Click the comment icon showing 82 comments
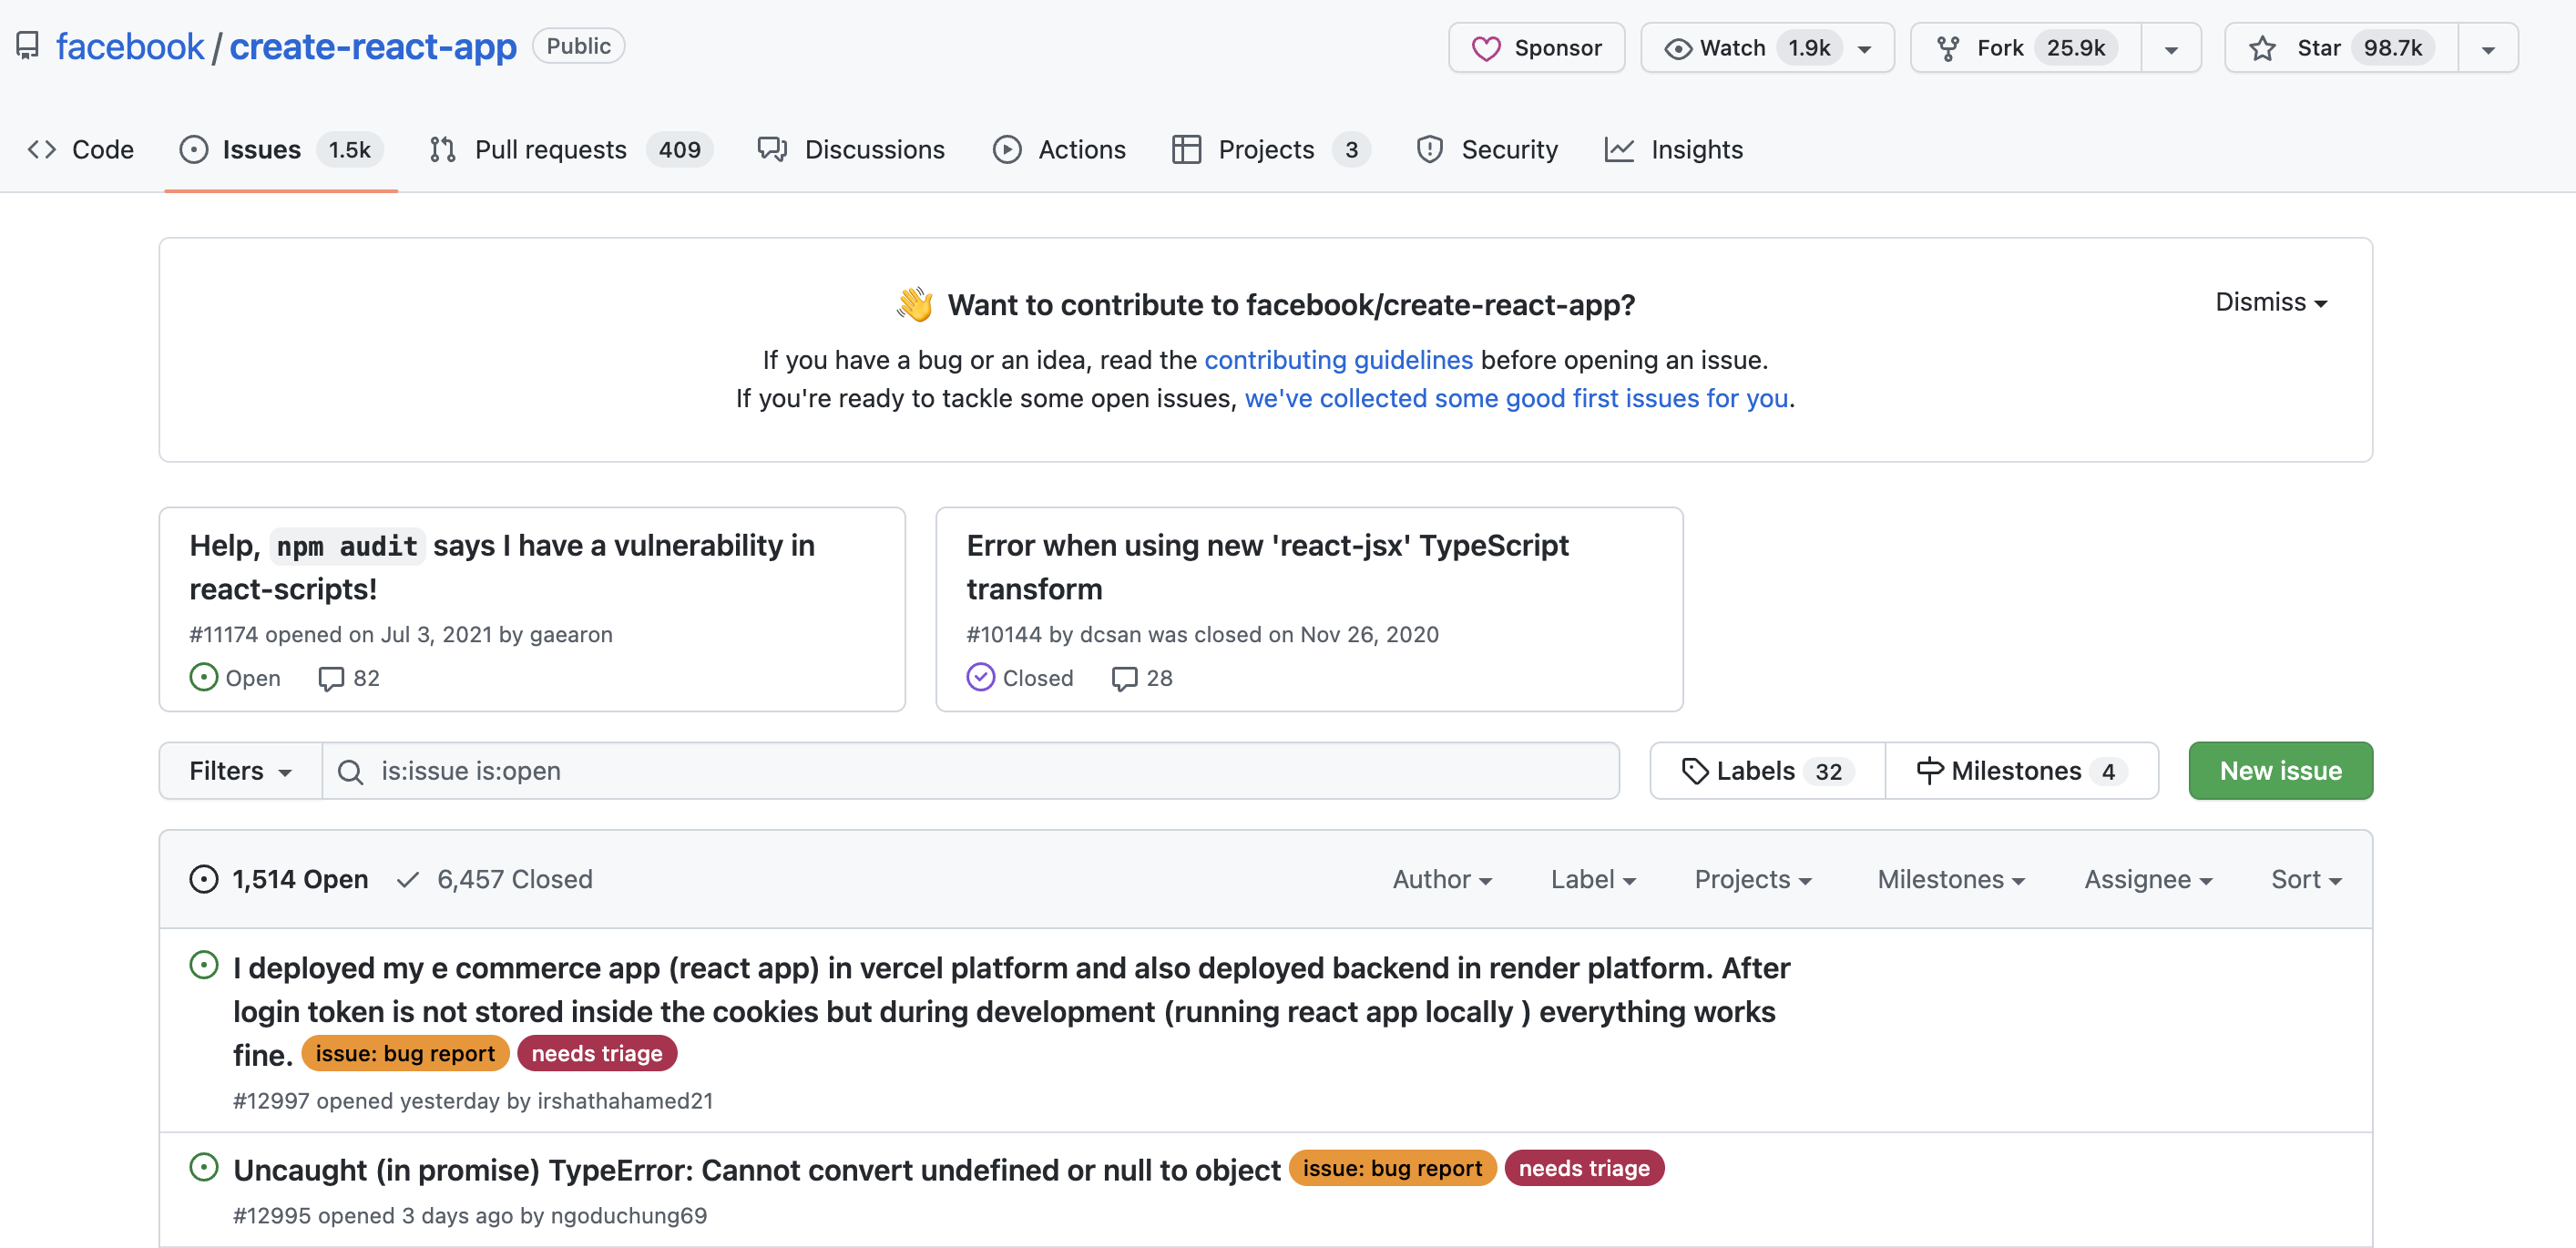 click(331, 679)
